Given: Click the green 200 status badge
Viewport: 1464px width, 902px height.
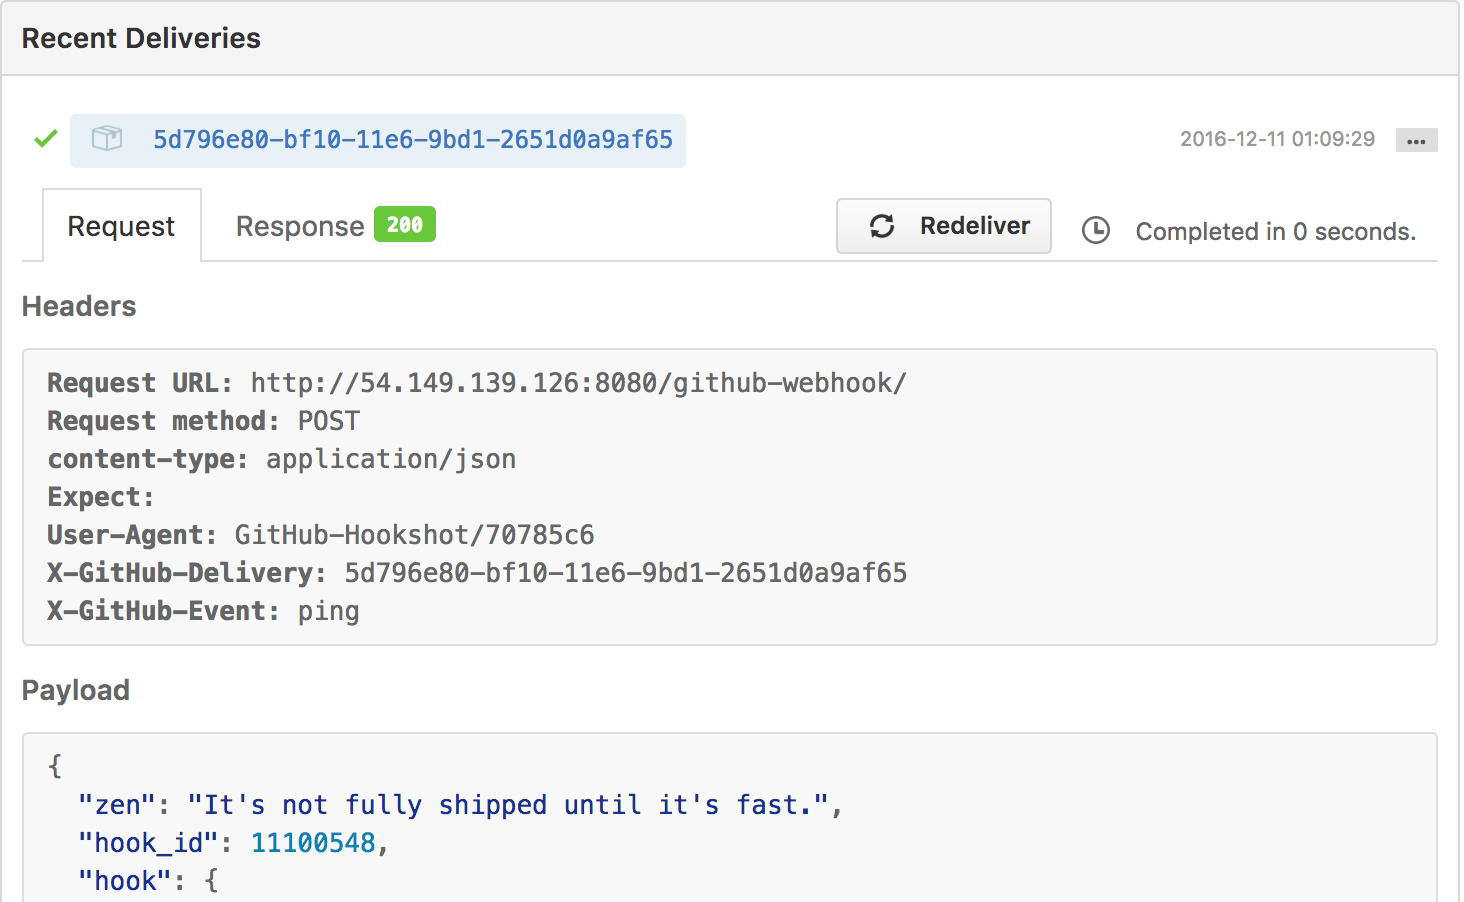Looking at the screenshot, I should click(x=404, y=224).
